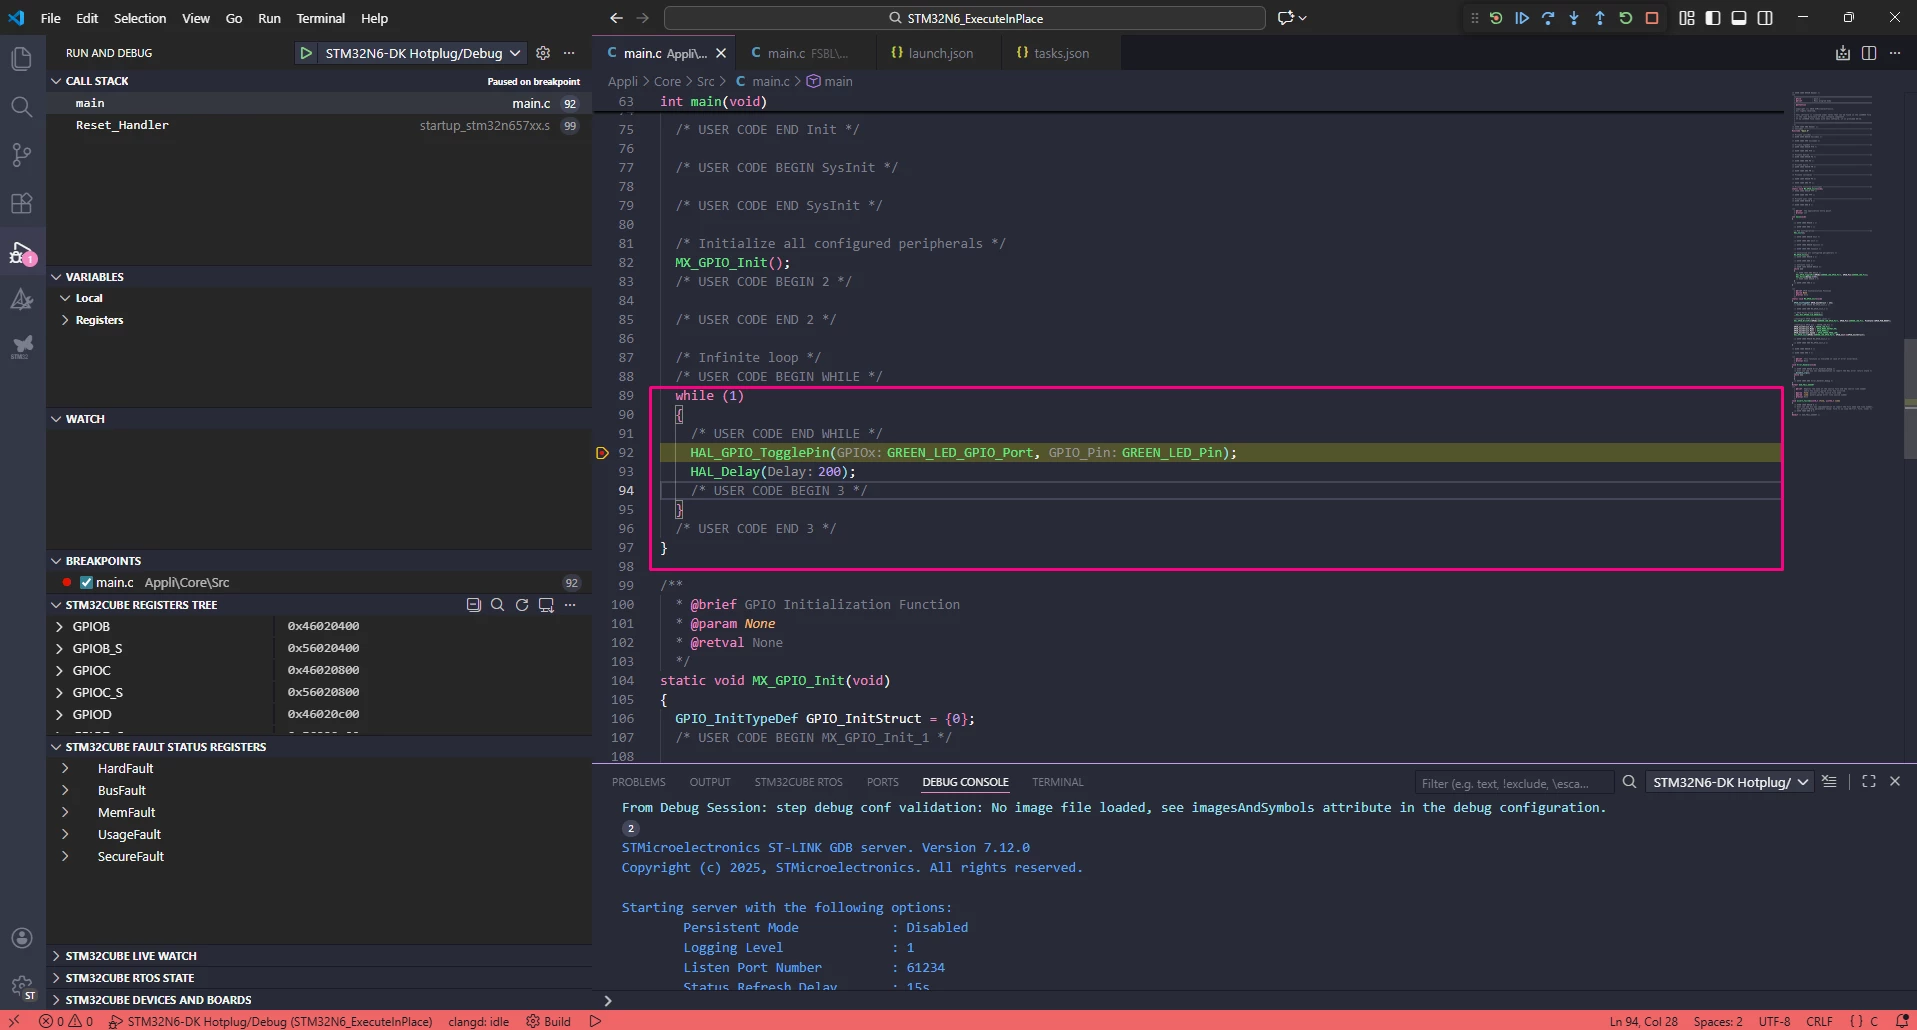Open the Run menu
The height and width of the screenshot is (1030, 1917).
(x=269, y=18)
